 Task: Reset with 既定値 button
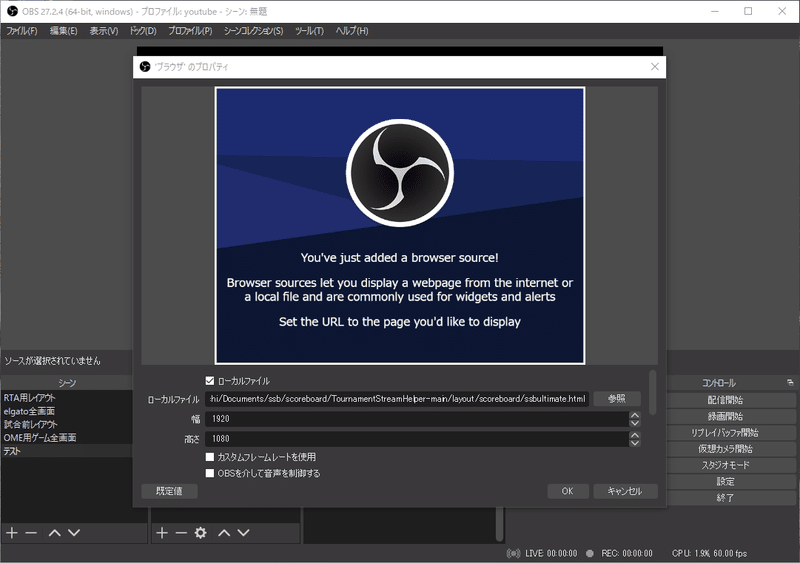point(169,491)
